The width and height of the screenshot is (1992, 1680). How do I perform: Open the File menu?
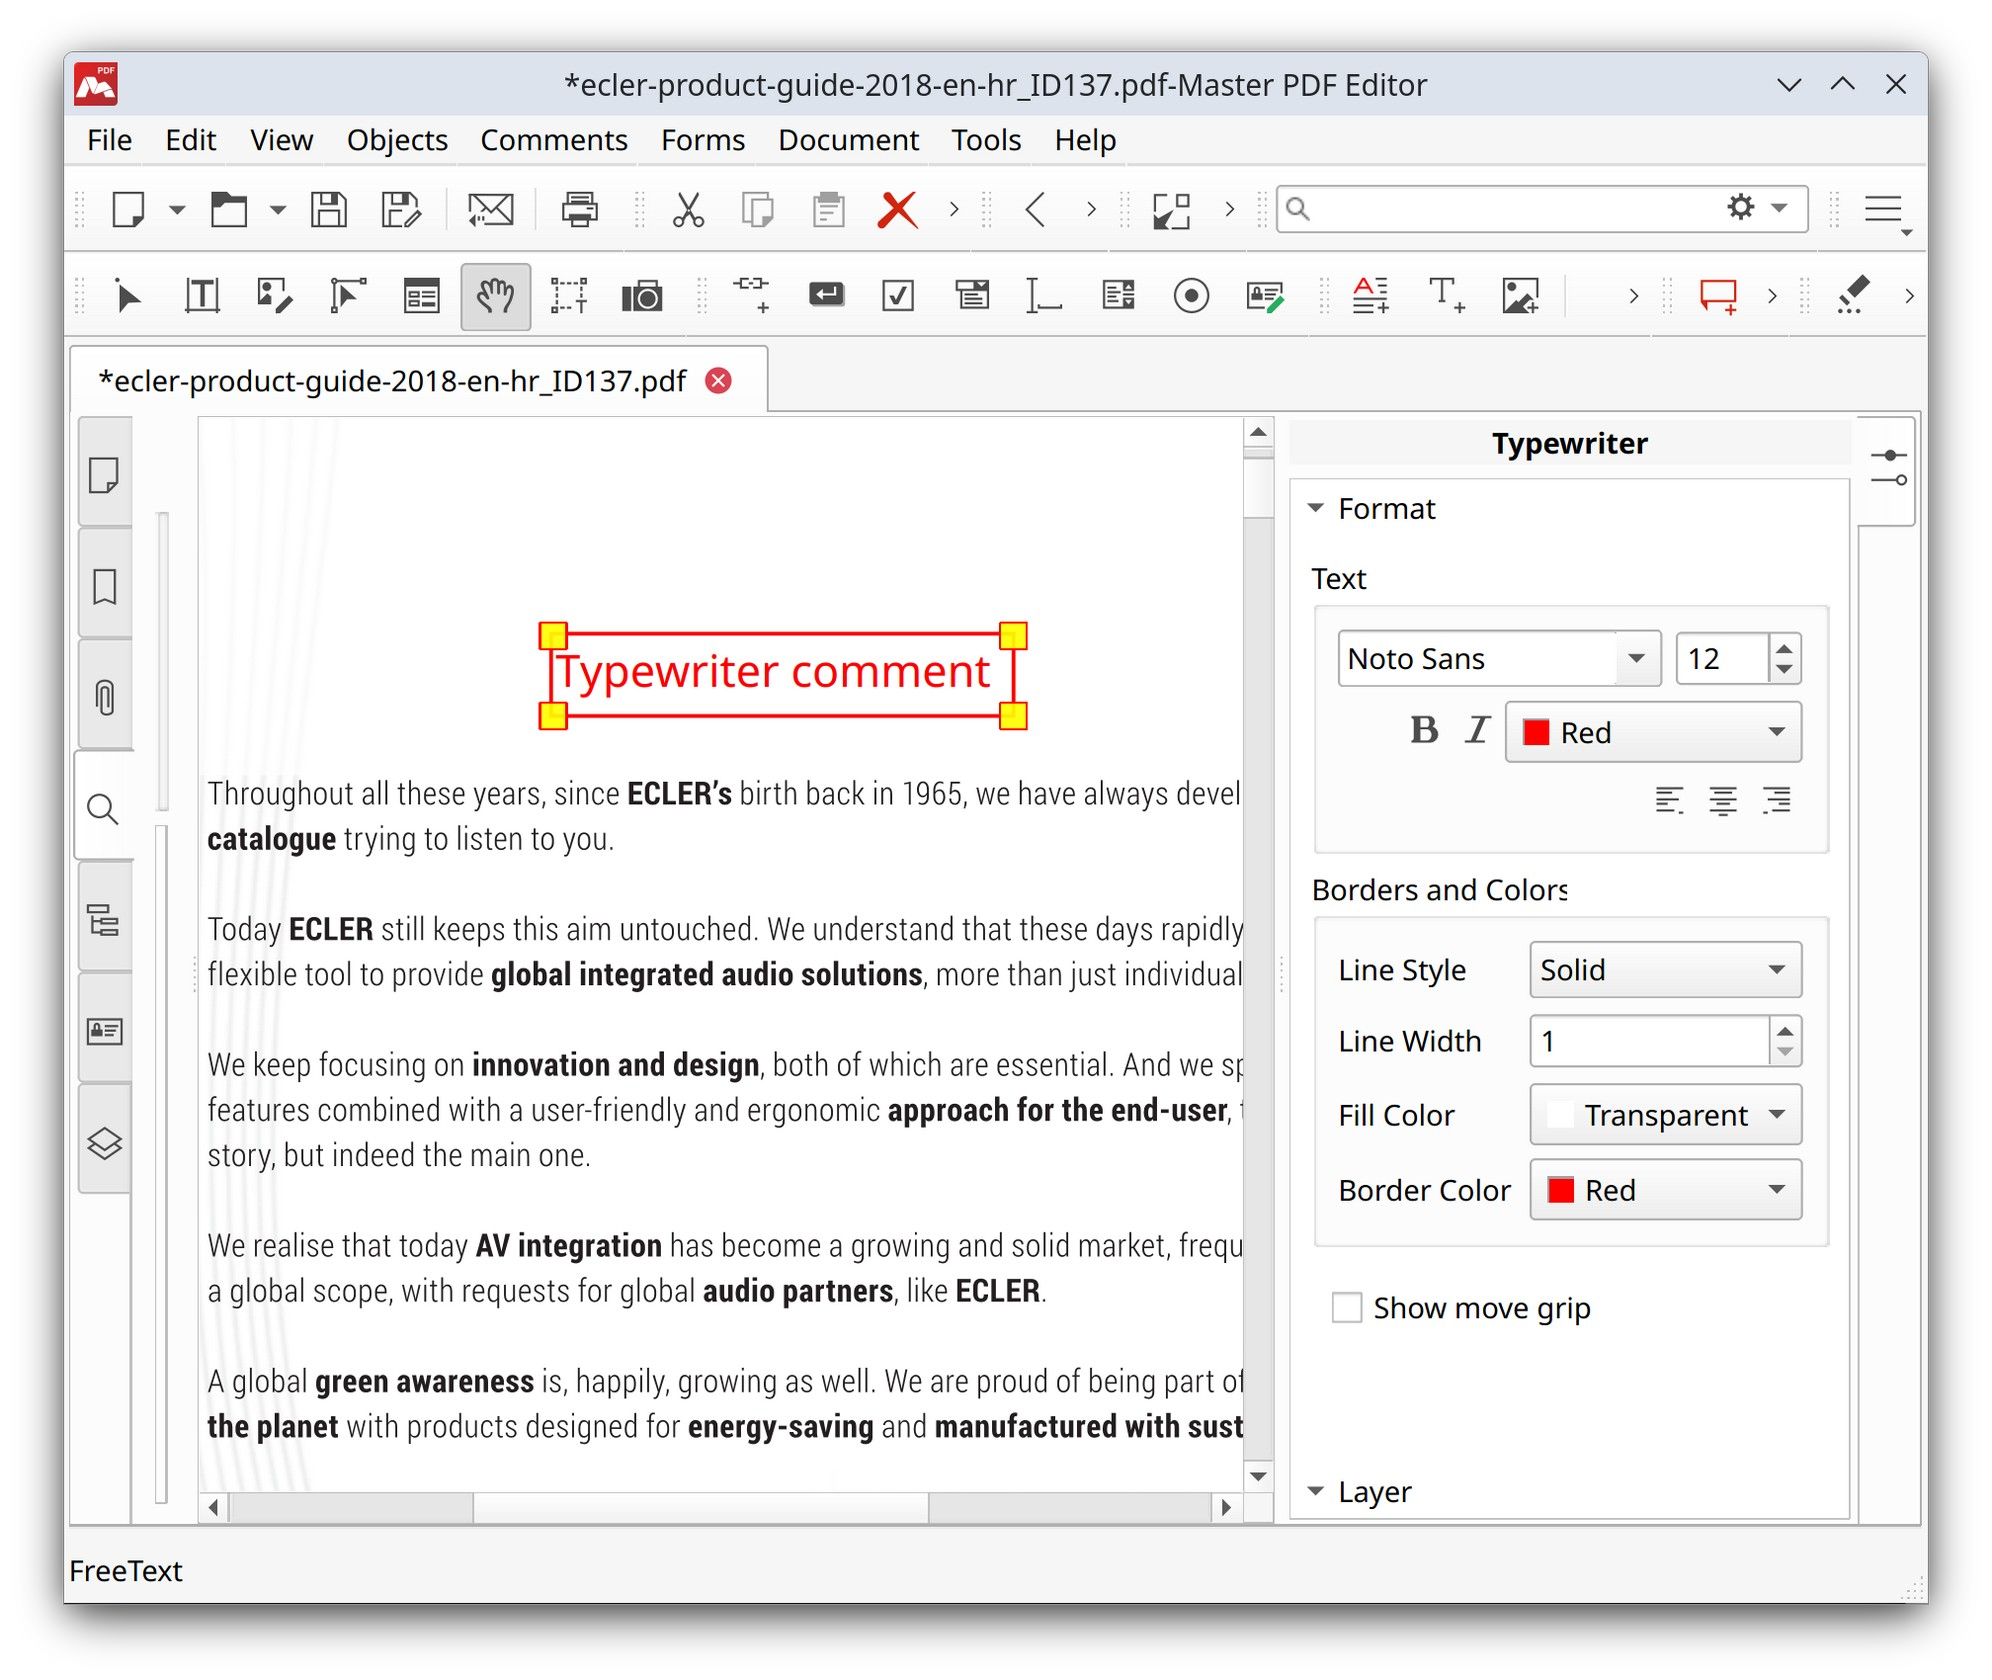109,140
